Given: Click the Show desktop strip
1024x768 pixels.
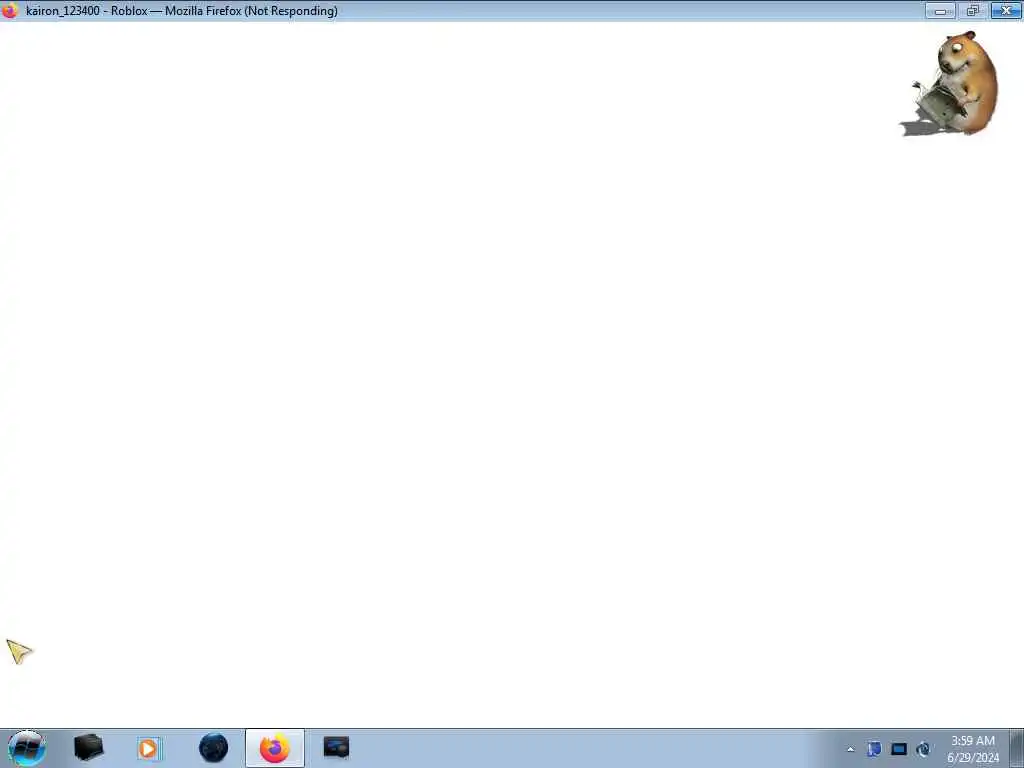Looking at the screenshot, I should [x=1016, y=748].
